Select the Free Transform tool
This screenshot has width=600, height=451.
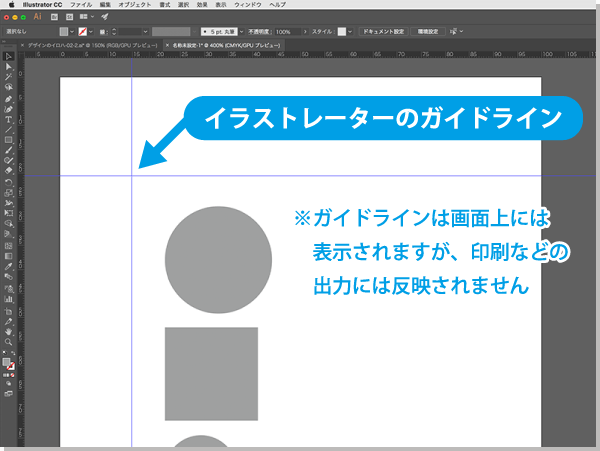coord(8,213)
